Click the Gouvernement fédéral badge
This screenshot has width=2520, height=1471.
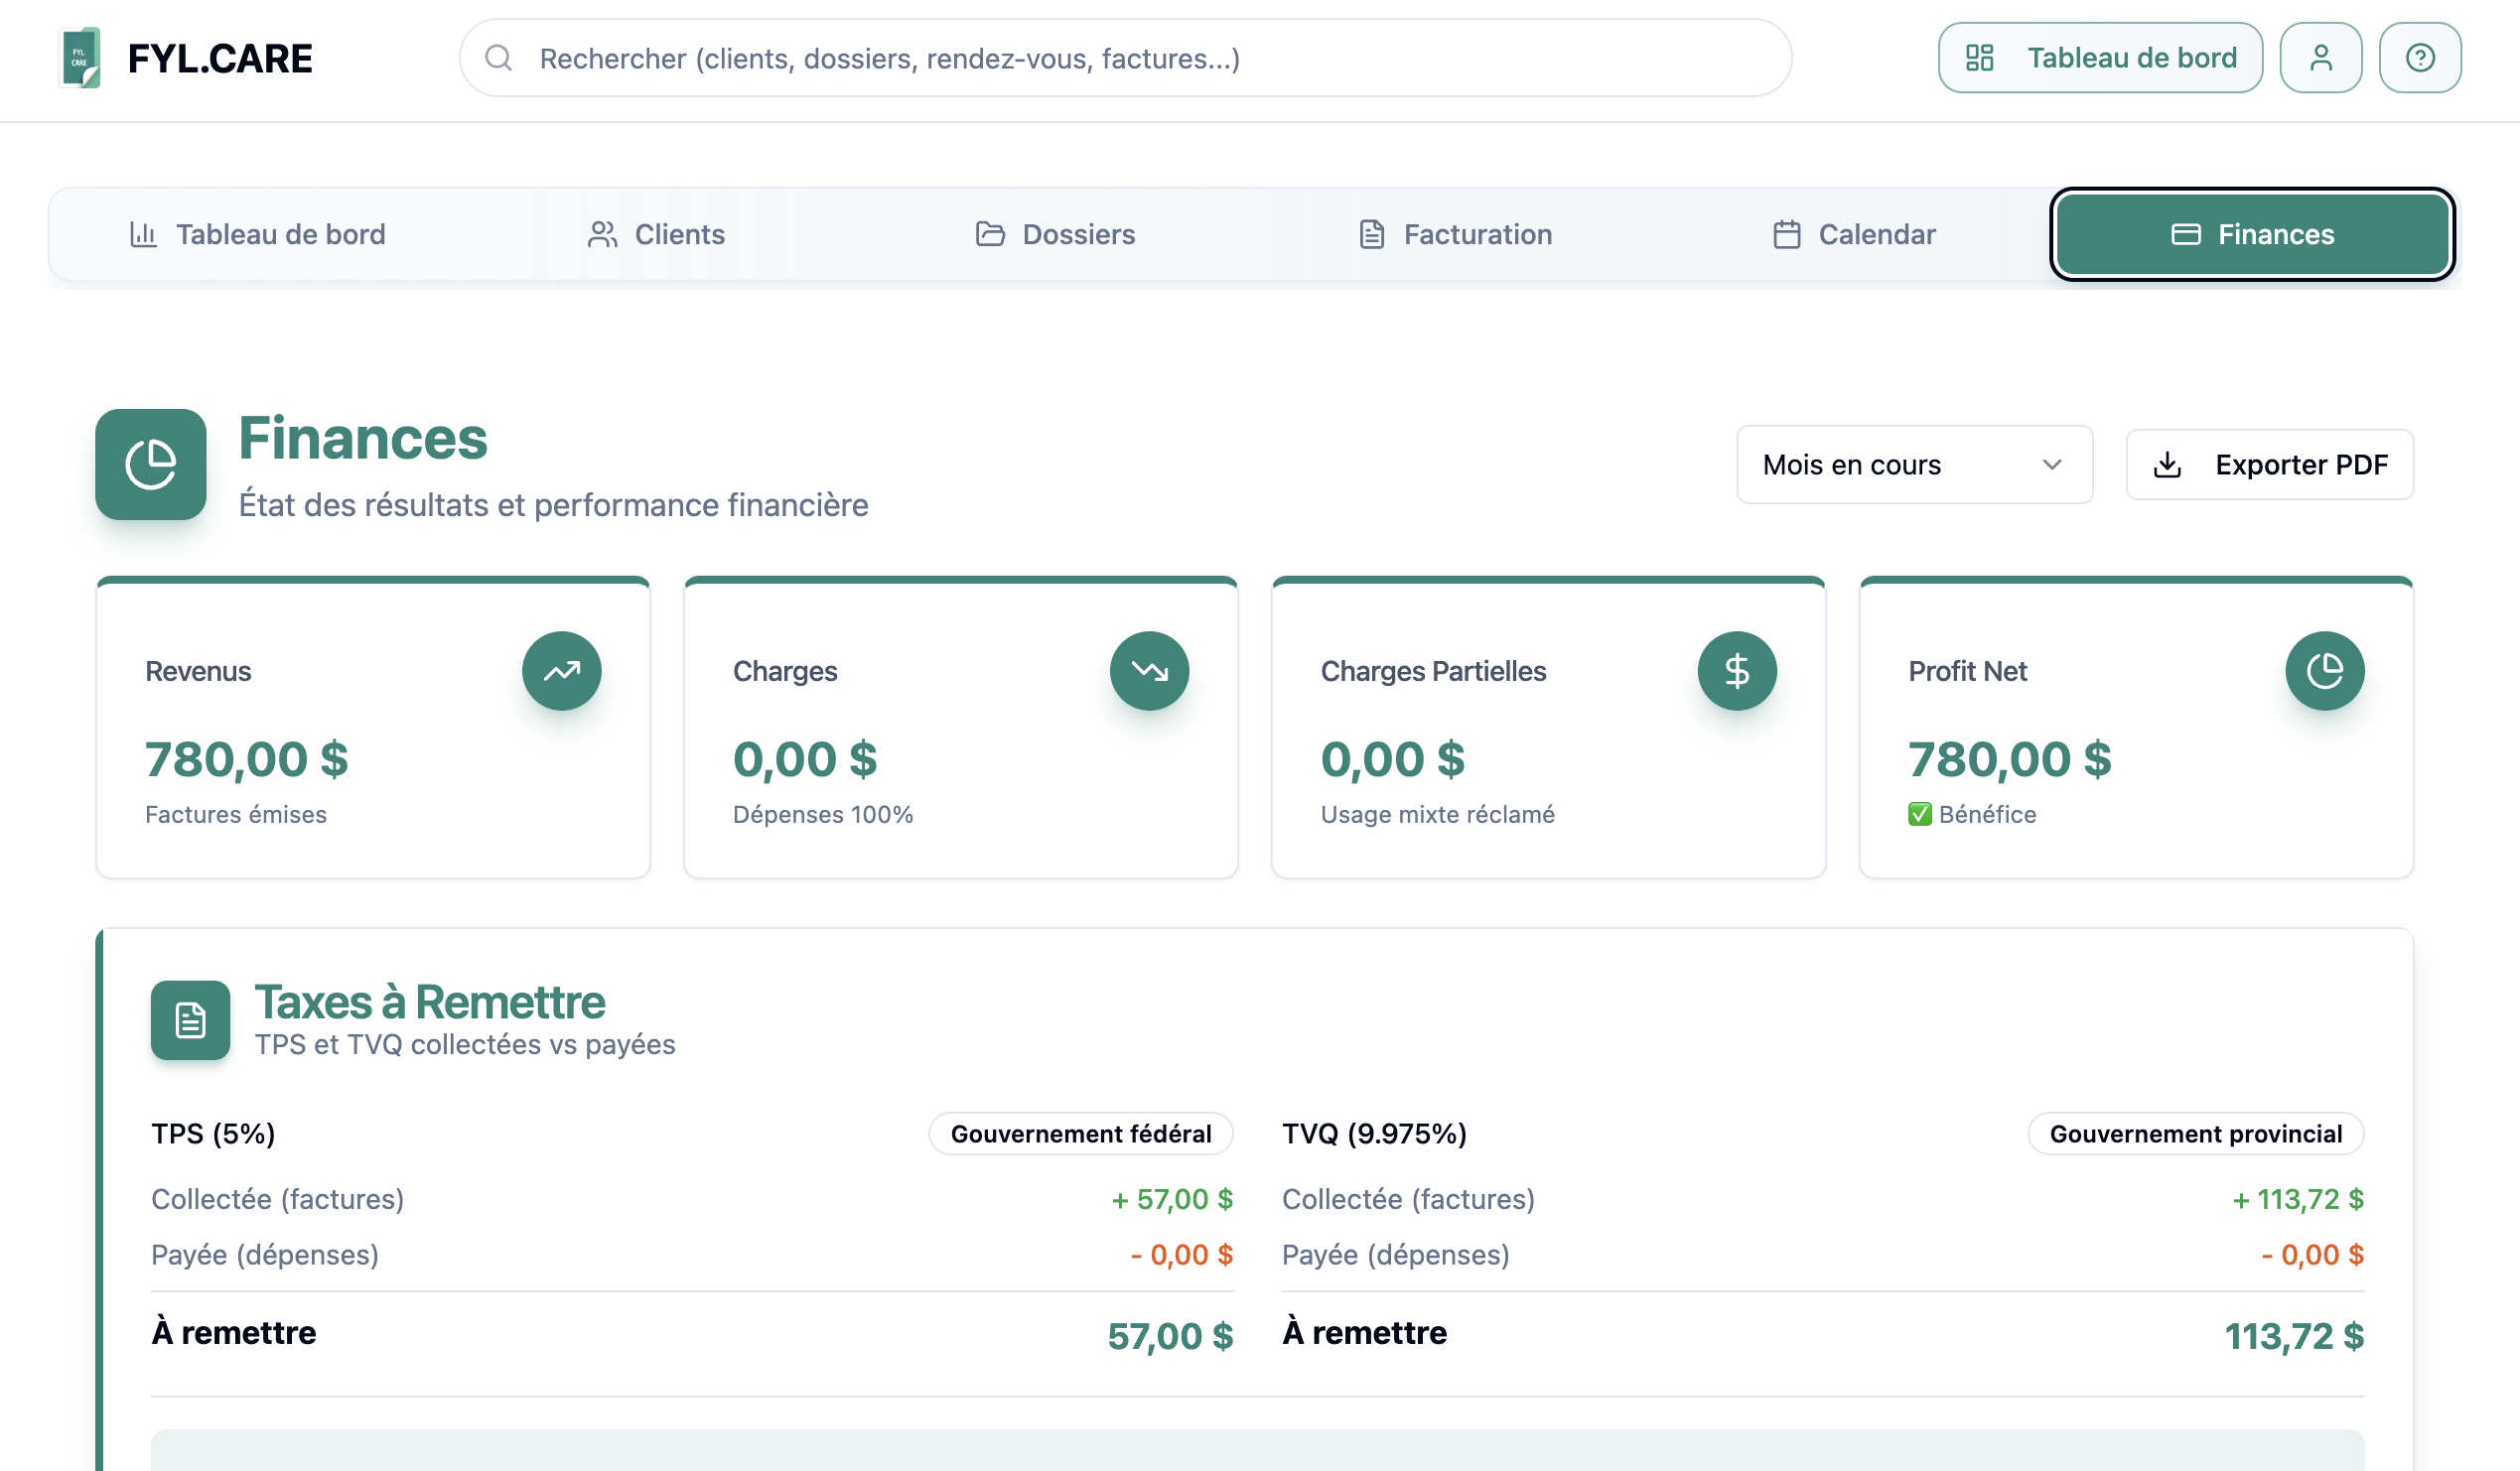(1080, 1134)
